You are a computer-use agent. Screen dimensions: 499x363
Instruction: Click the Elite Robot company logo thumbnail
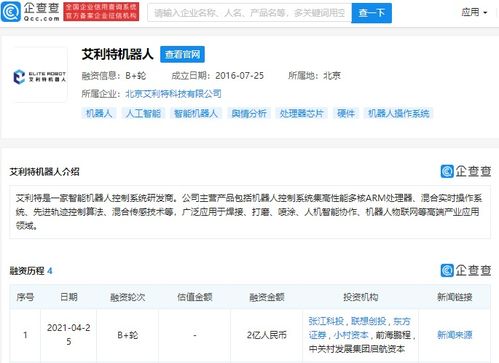[x=39, y=76]
